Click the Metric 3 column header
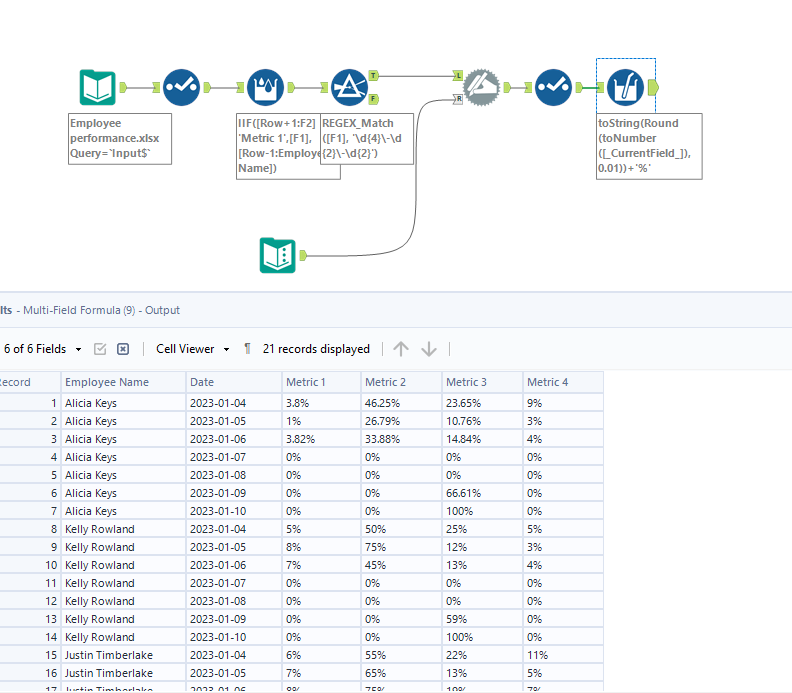Viewport: 792px width, 693px height. pos(482,382)
